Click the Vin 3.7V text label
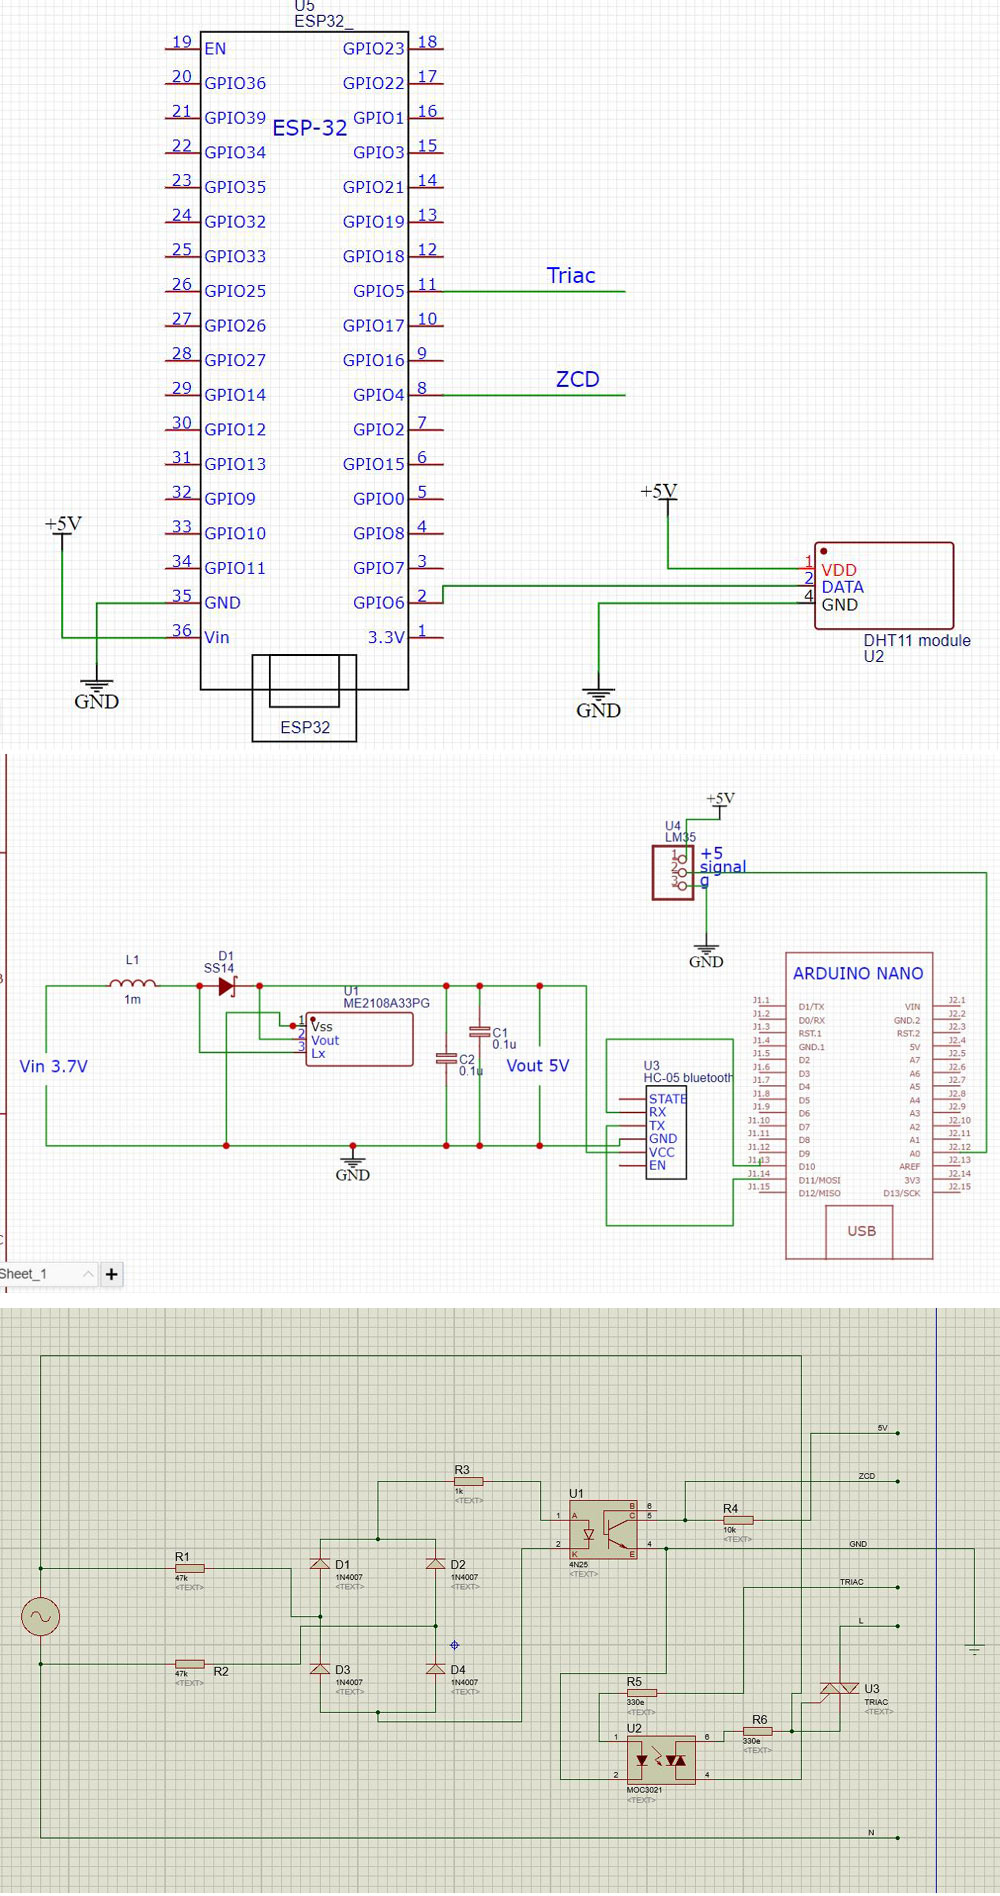The height and width of the screenshot is (1896, 1000). 54,1067
